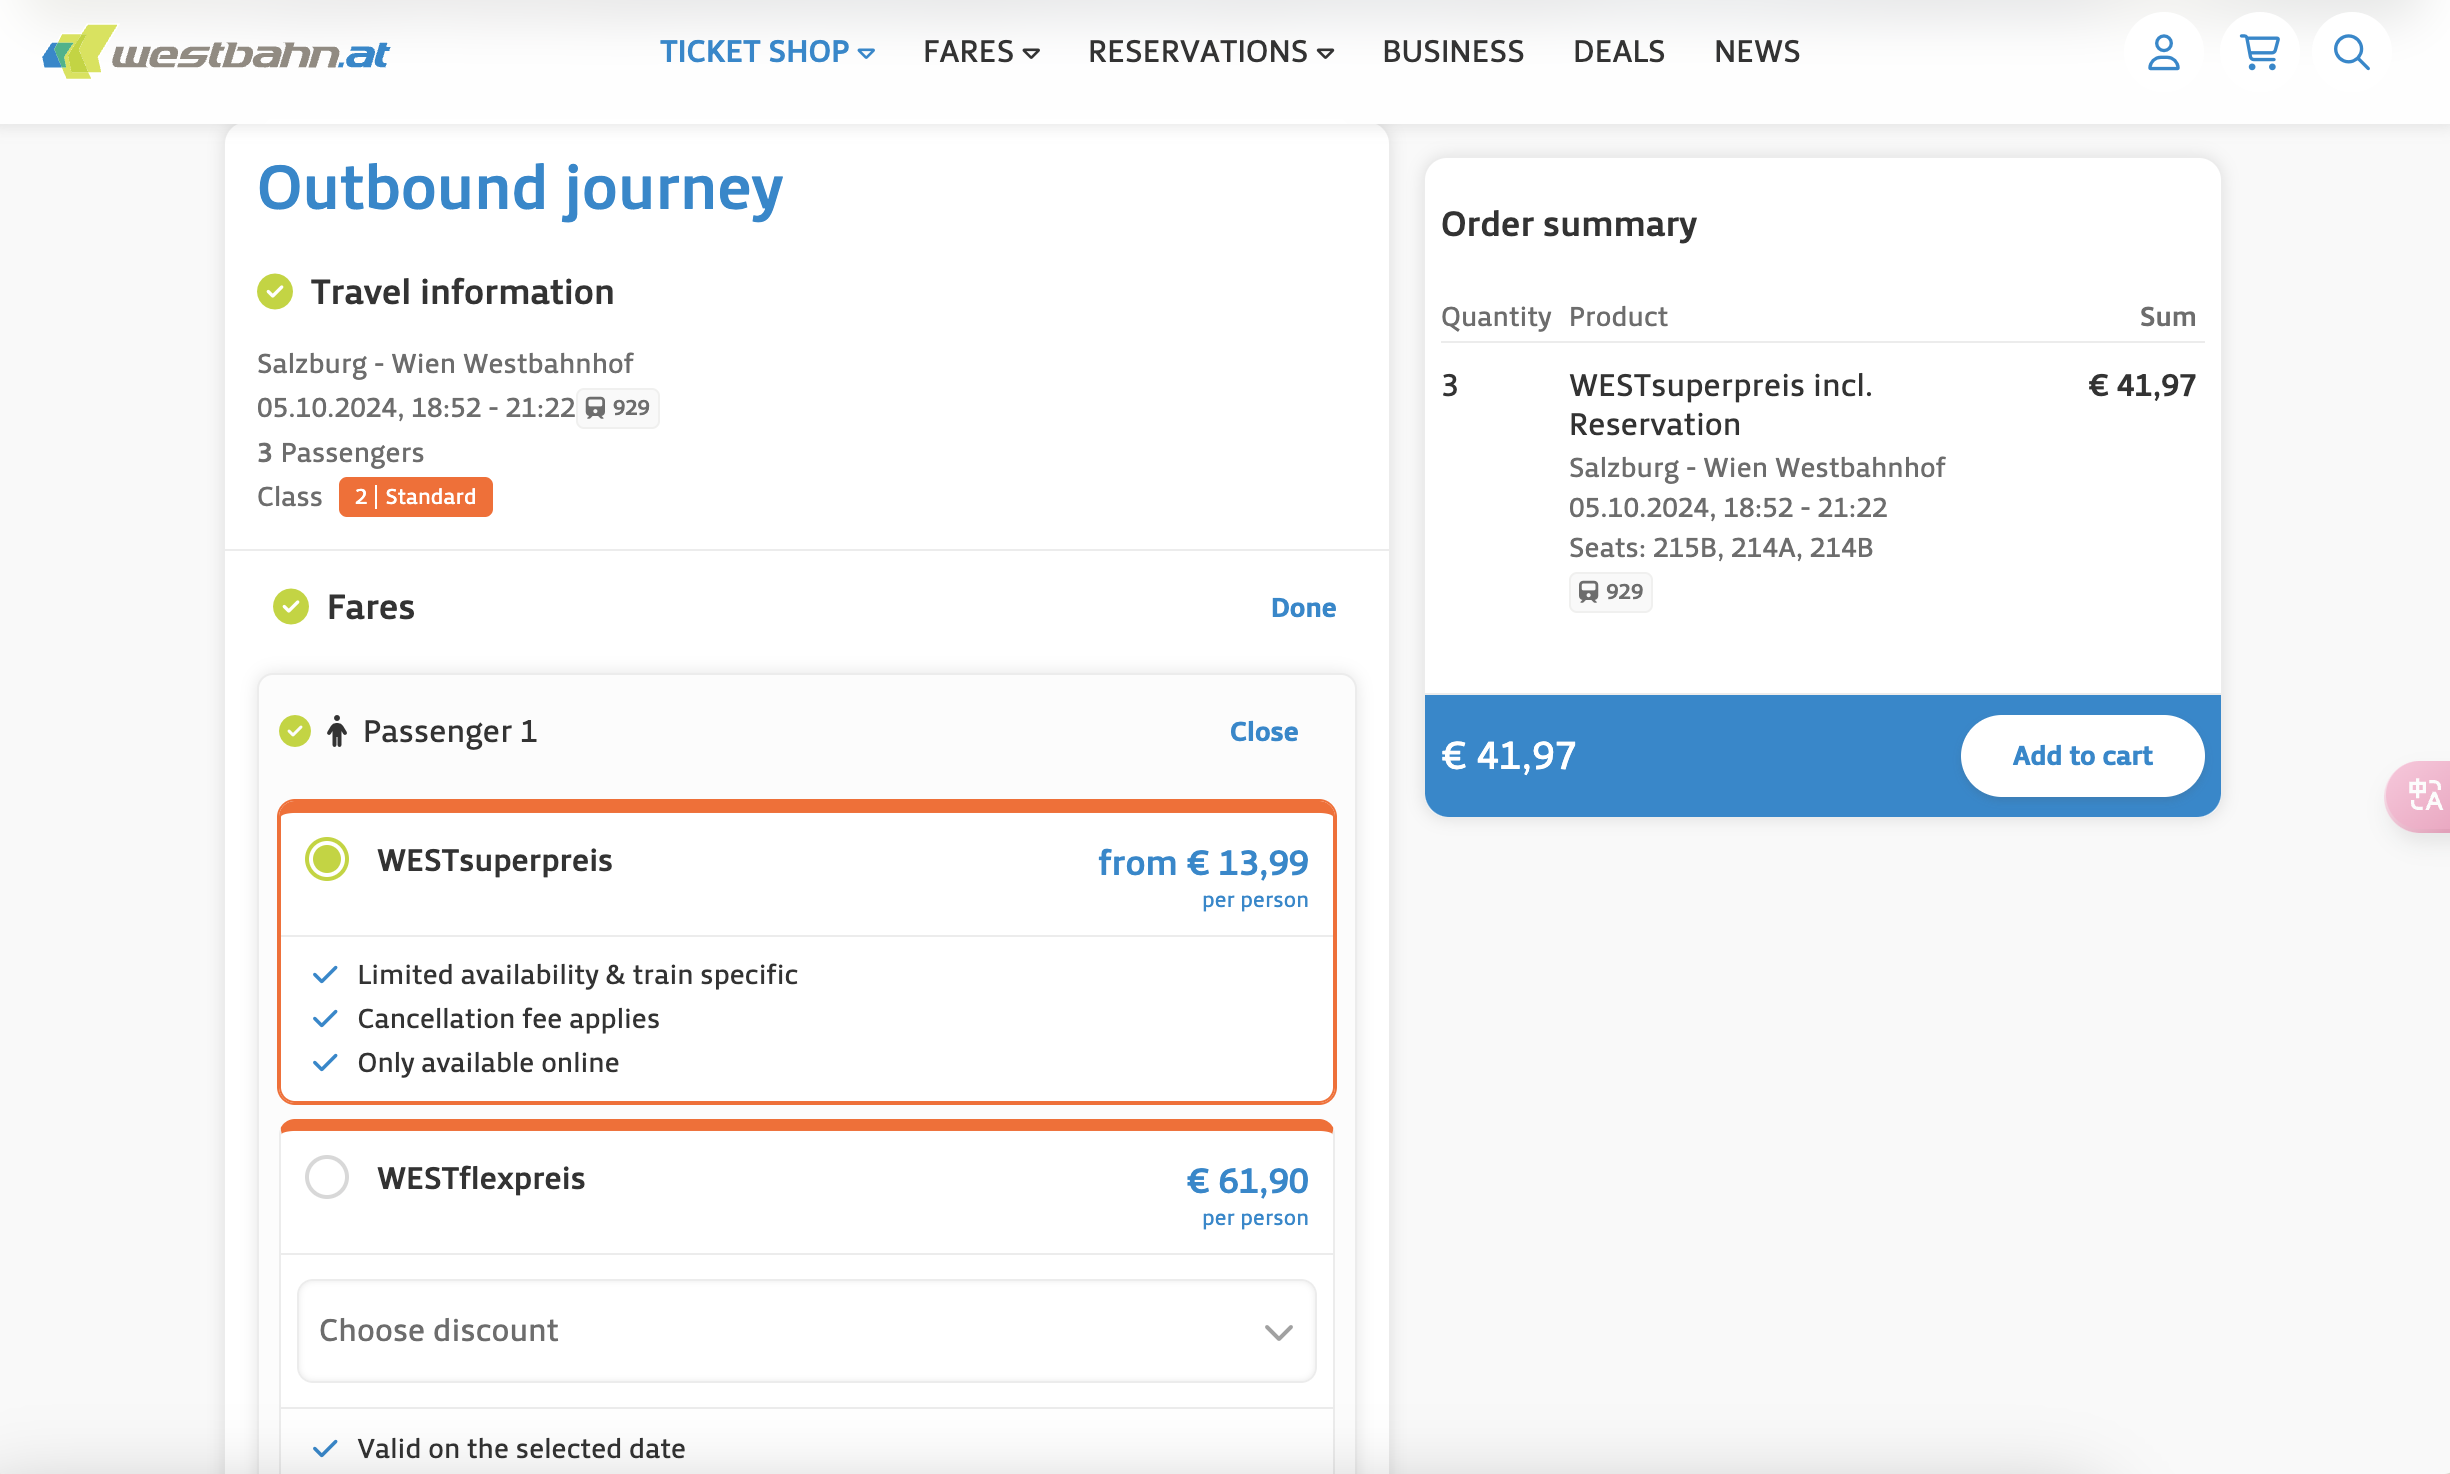Click the € 41,97 sum in product row
Screen dimensions: 2450x1474
[2142, 386]
